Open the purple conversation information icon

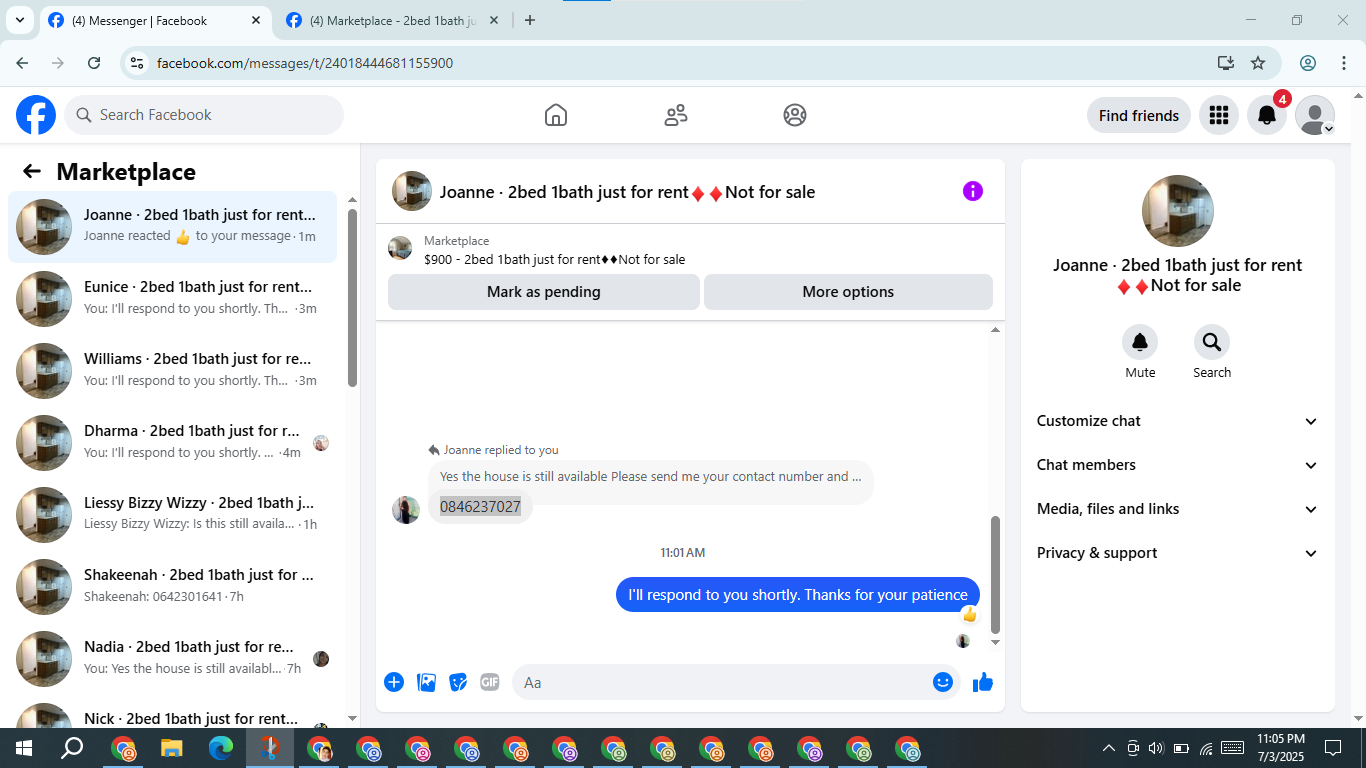coord(973,191)
